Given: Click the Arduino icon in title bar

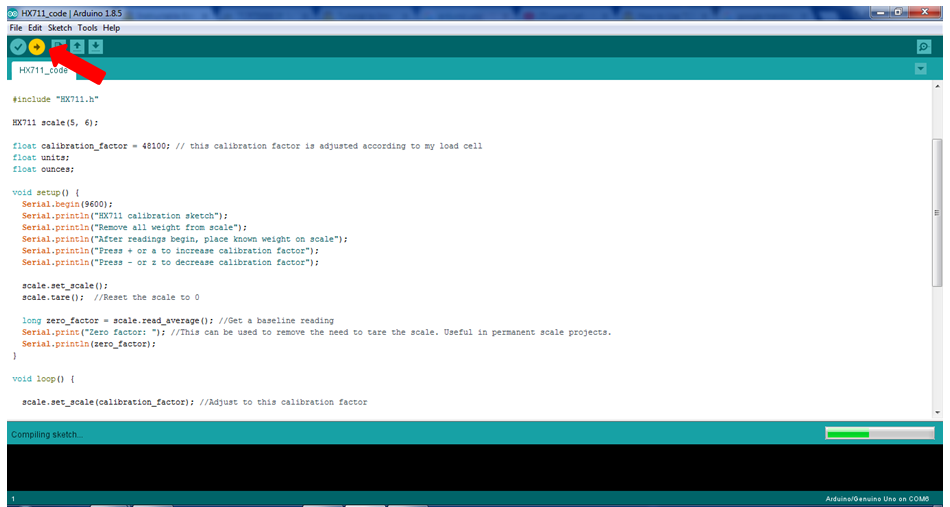Looking at the screenshot, I should (13, 13).
